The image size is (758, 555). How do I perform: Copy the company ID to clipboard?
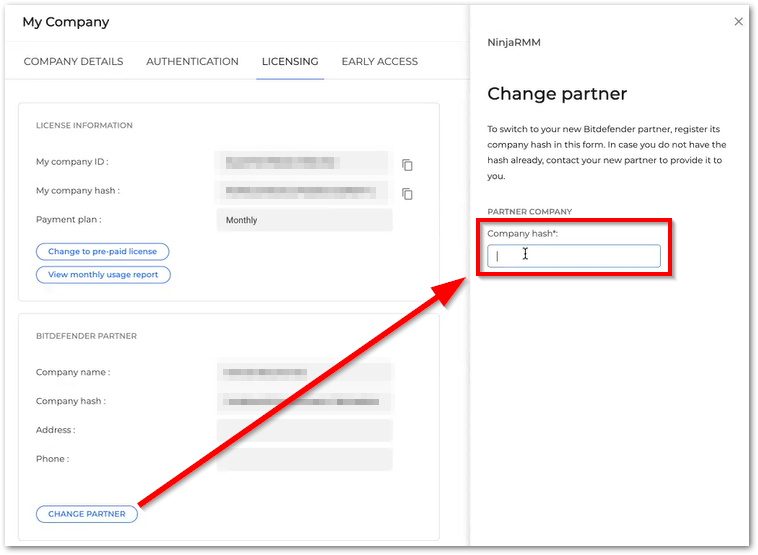pos(407,165)
